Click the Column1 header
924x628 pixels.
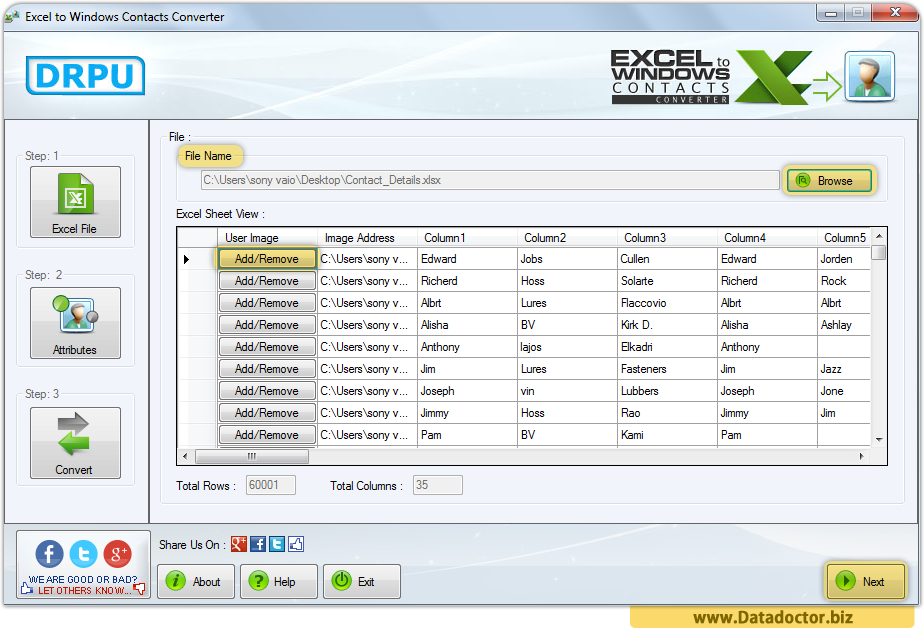(467, 238)
